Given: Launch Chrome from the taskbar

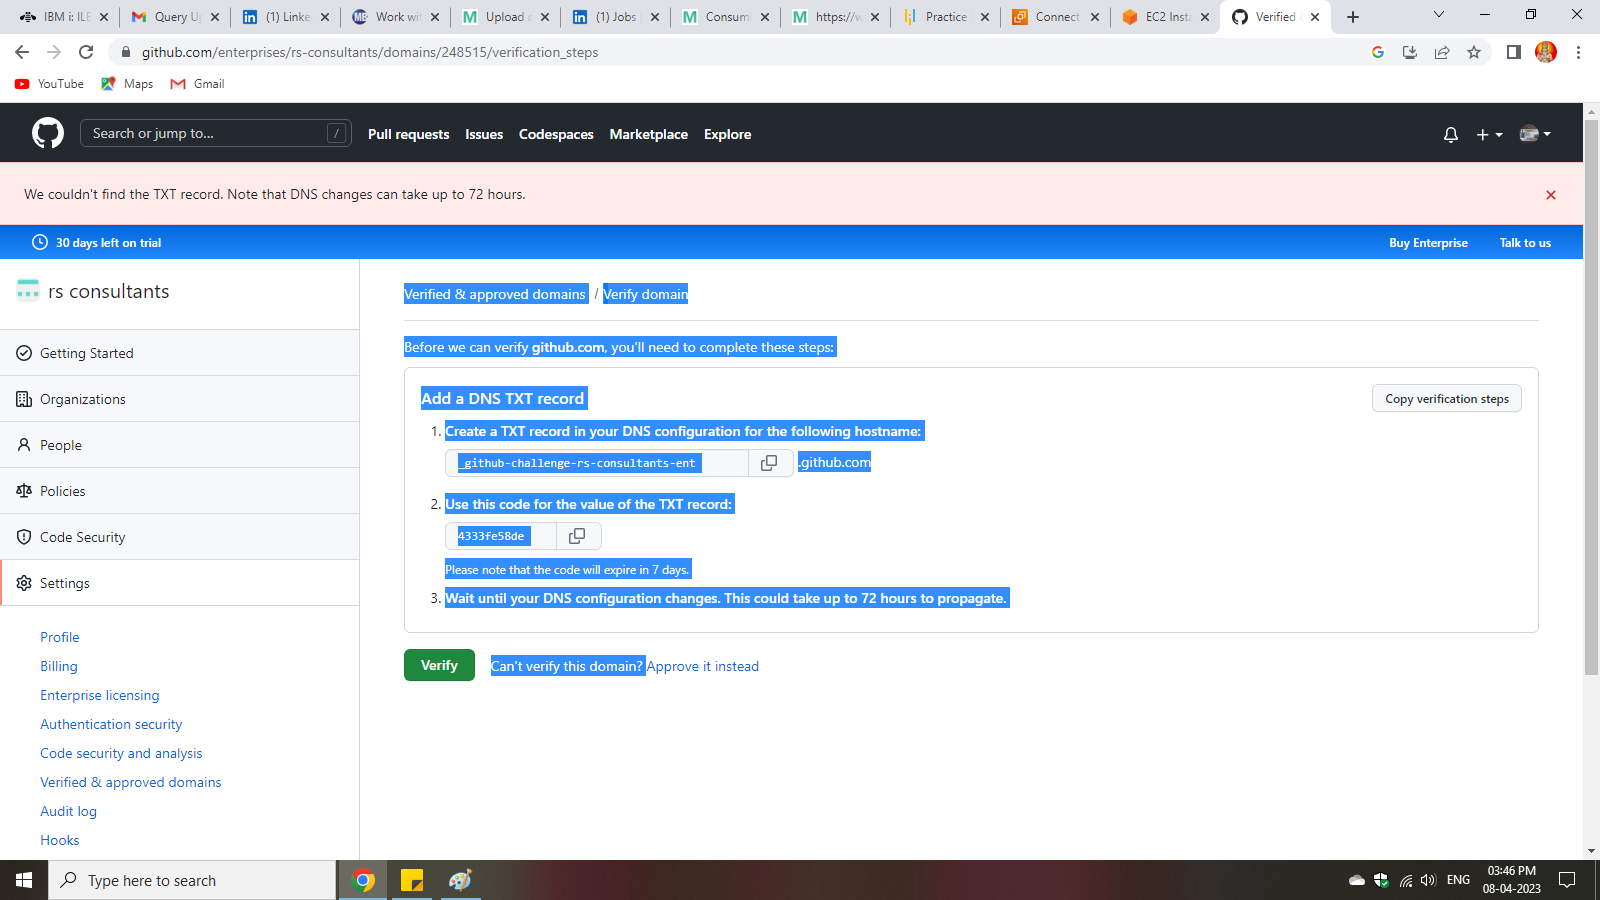Looking at the screenshot, I should (x=362, y=880).
